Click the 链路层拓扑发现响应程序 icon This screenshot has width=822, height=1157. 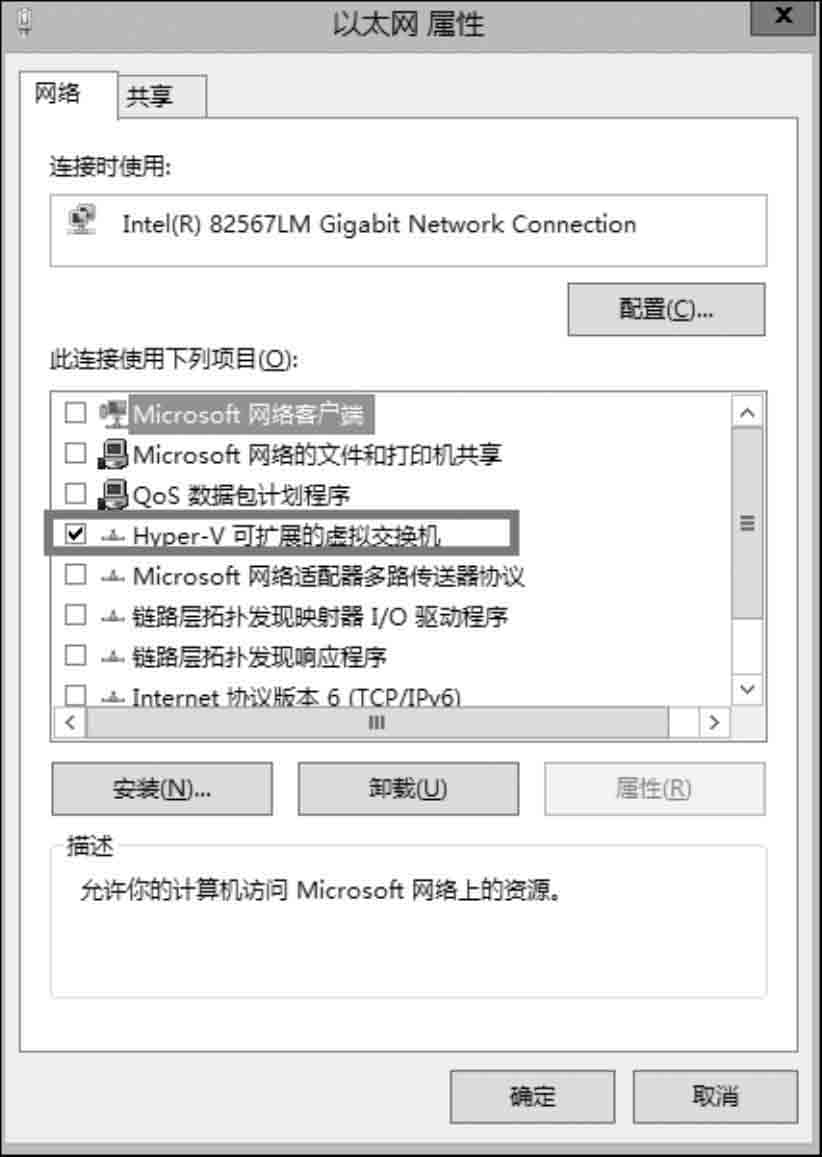(112, 656)
